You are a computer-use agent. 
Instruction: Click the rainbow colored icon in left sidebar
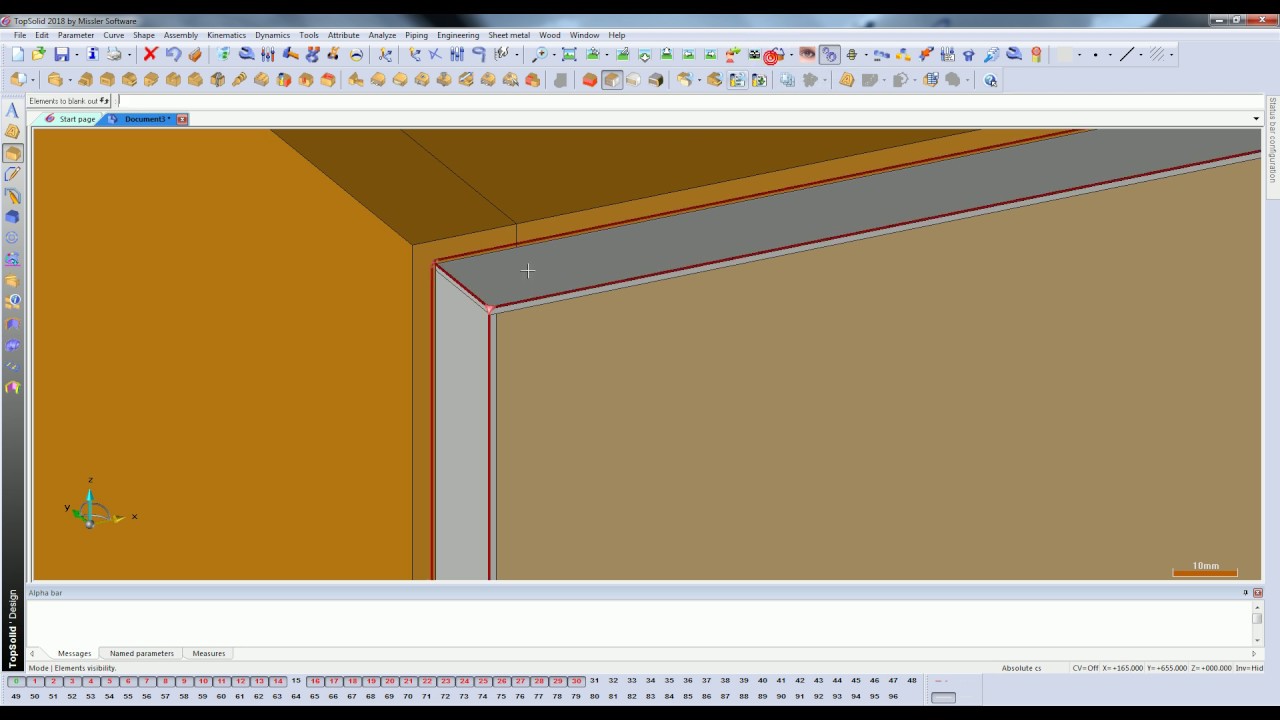(13, 387)
